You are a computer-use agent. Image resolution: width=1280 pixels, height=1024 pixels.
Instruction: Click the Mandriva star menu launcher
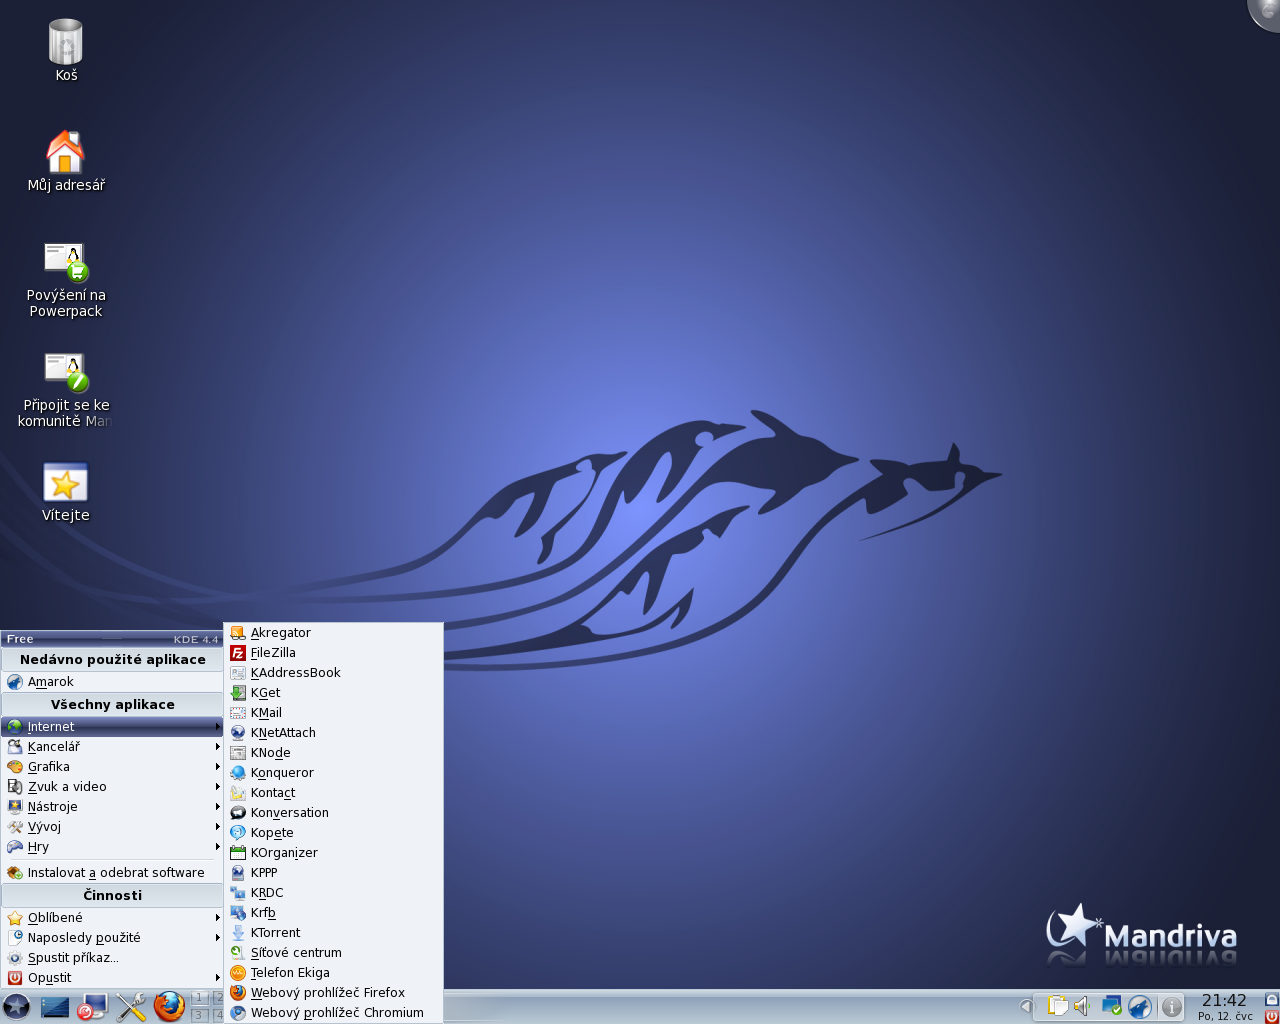[x=17, y=1006]
